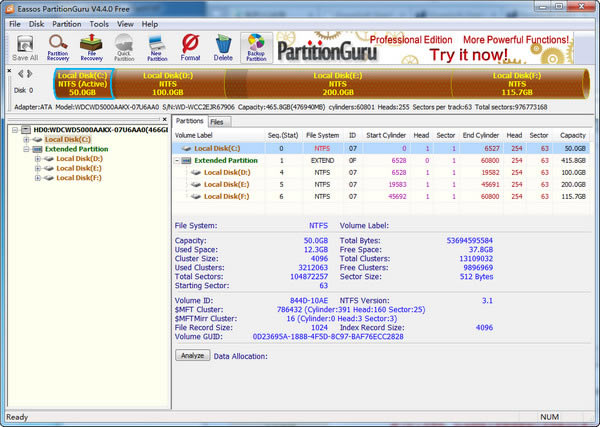
Task: Select Local Disk(C:) row in partition table
Action: [381, 148]
